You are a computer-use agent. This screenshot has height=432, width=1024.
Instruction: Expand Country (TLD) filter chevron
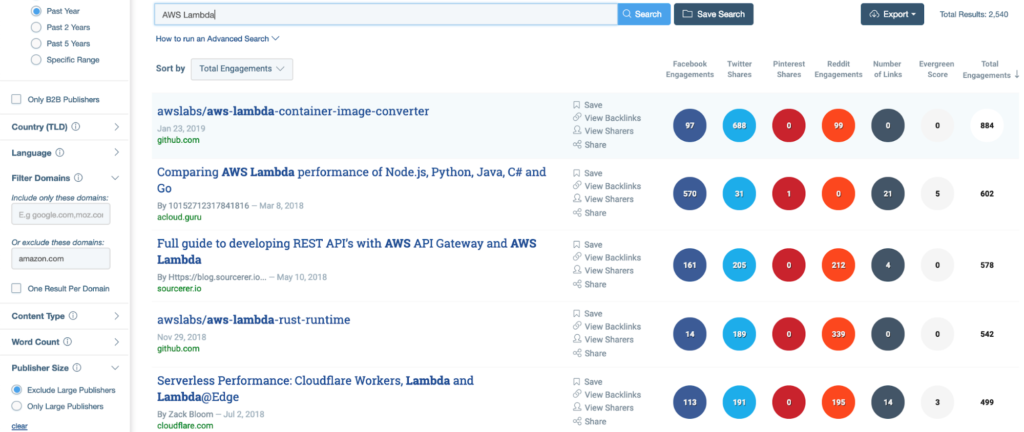pos(116,127)
